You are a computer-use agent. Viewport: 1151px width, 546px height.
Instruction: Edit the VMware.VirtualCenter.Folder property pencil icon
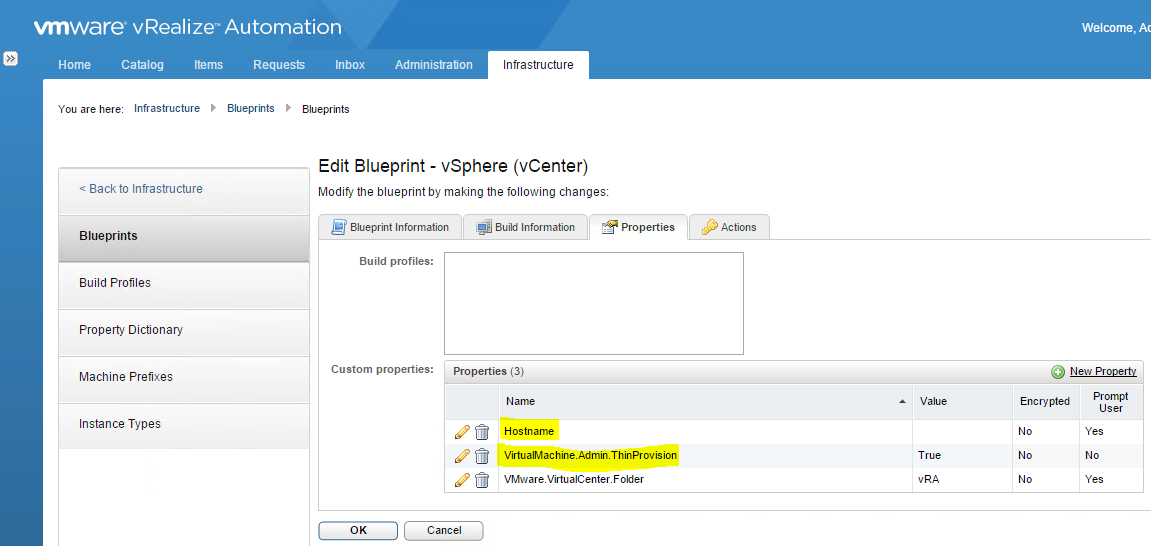point(462,480)
